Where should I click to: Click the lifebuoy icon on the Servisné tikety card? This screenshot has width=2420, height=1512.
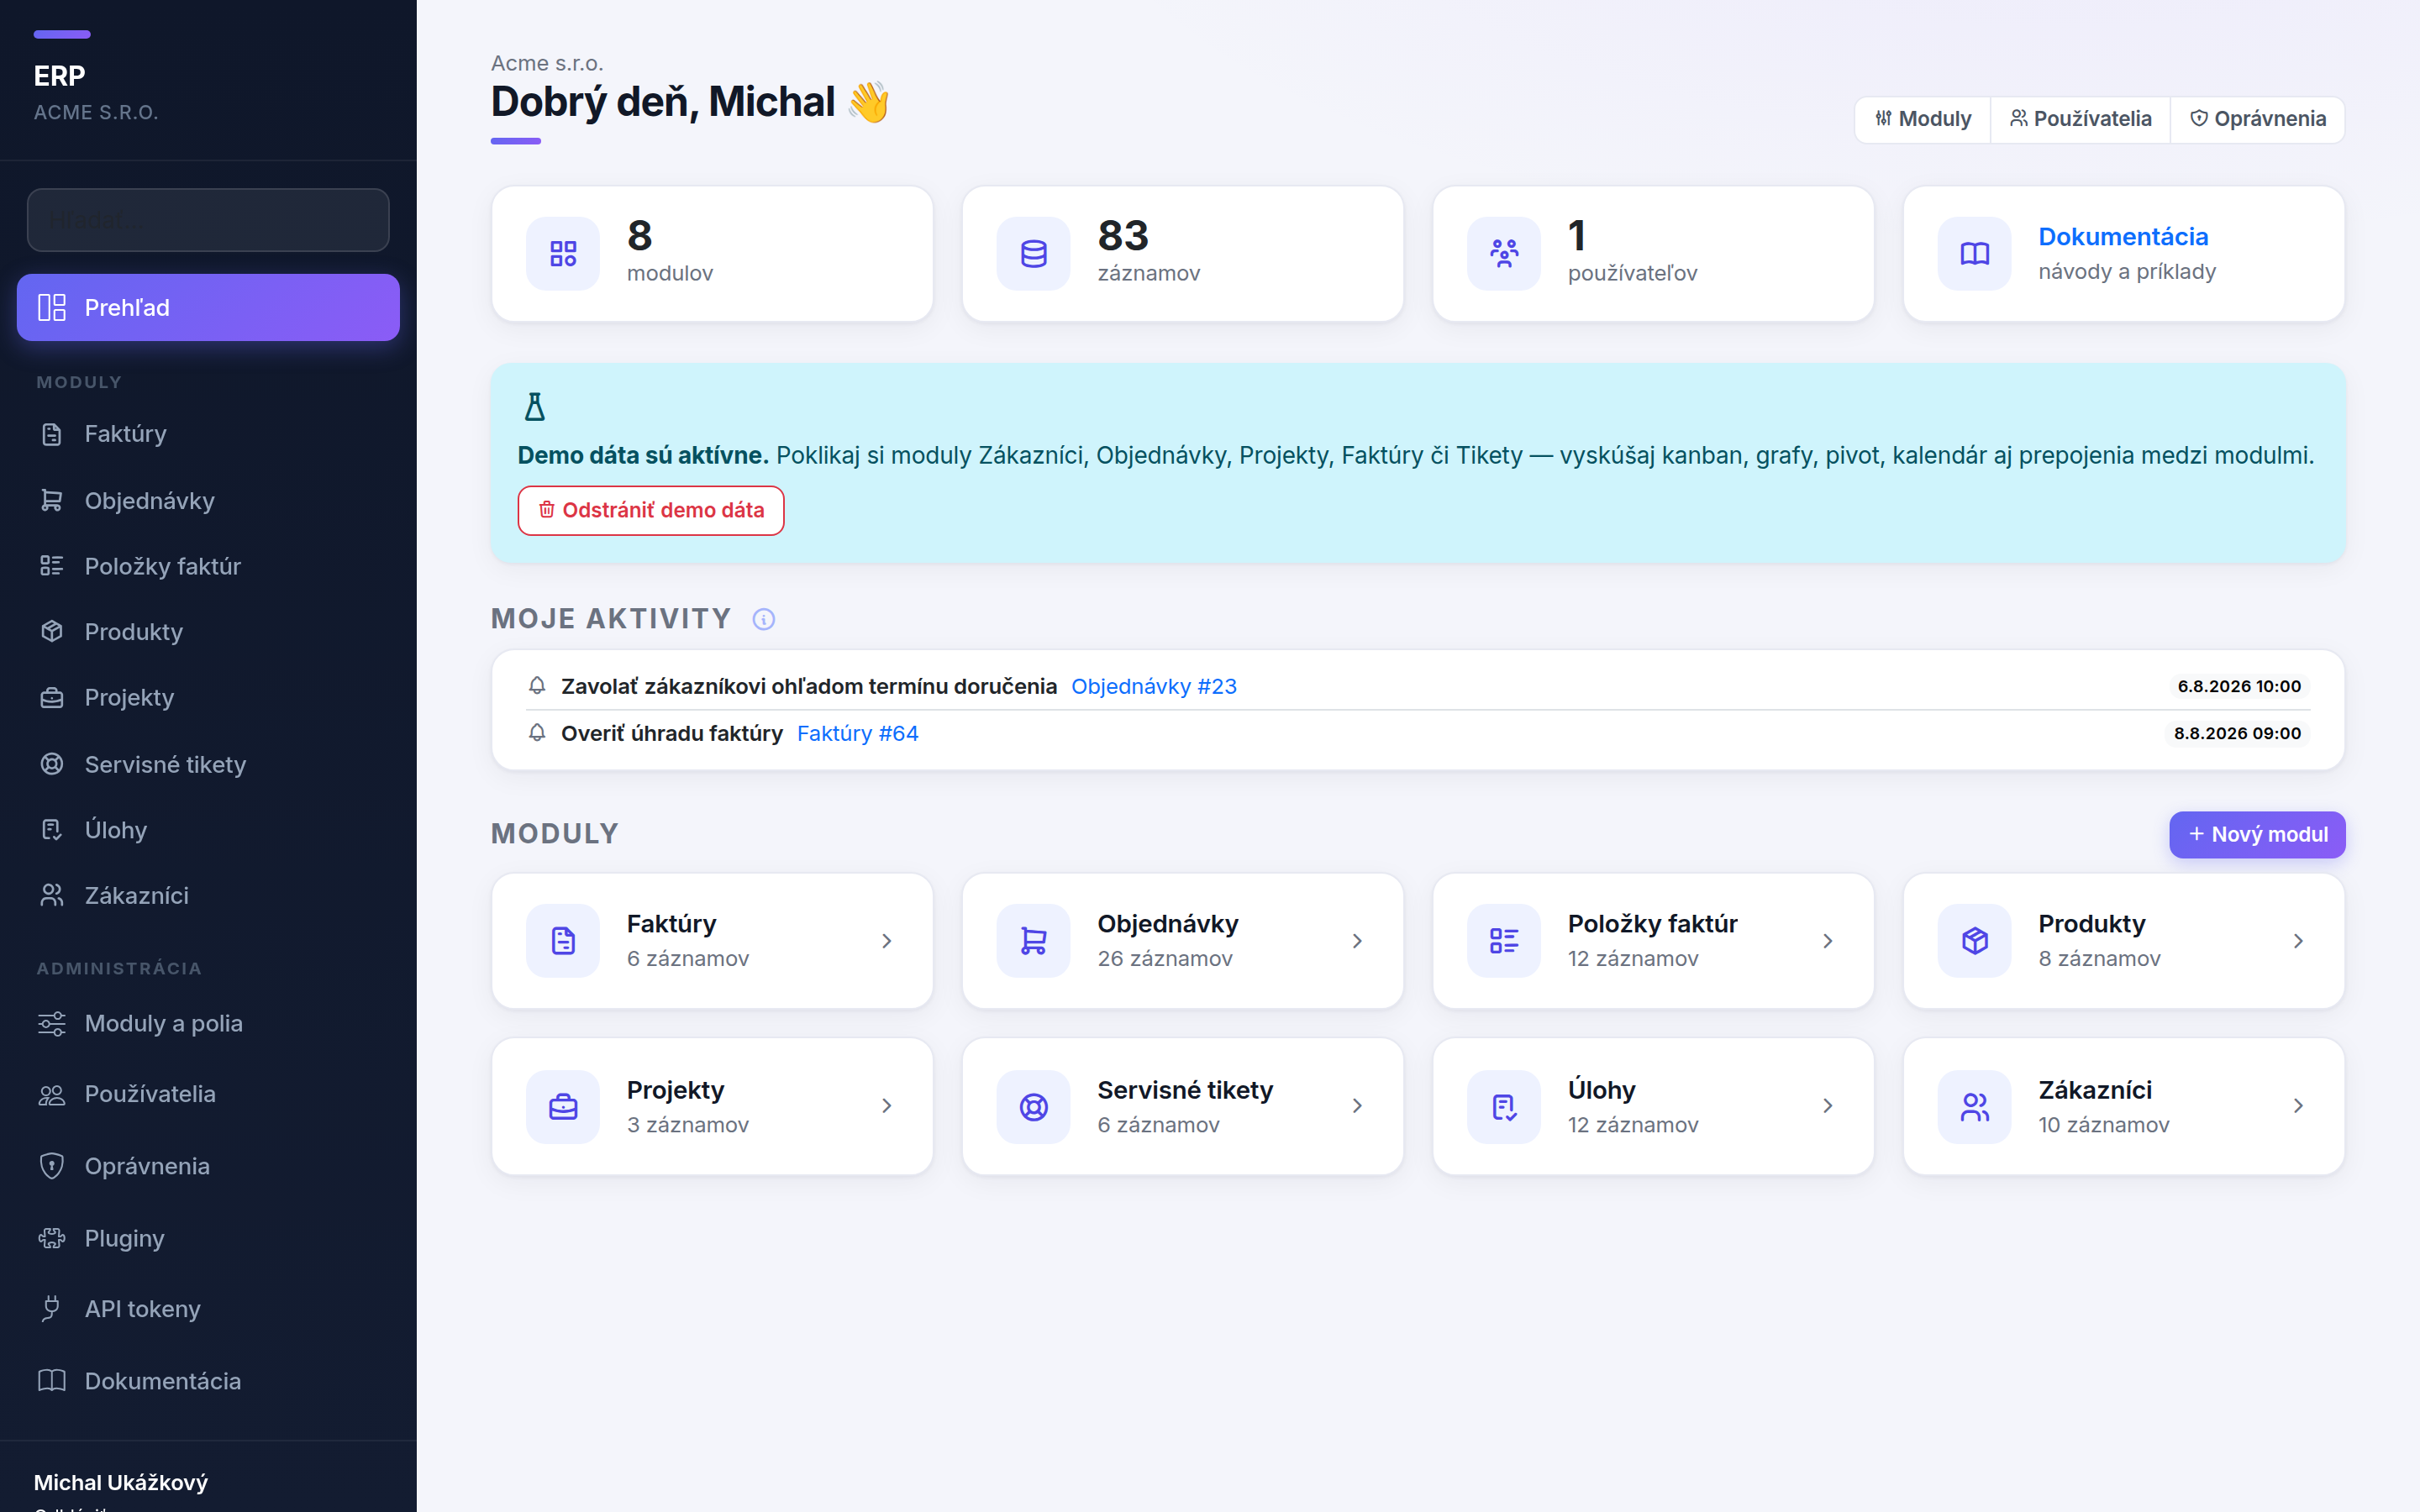[x=1033, y=1106]
